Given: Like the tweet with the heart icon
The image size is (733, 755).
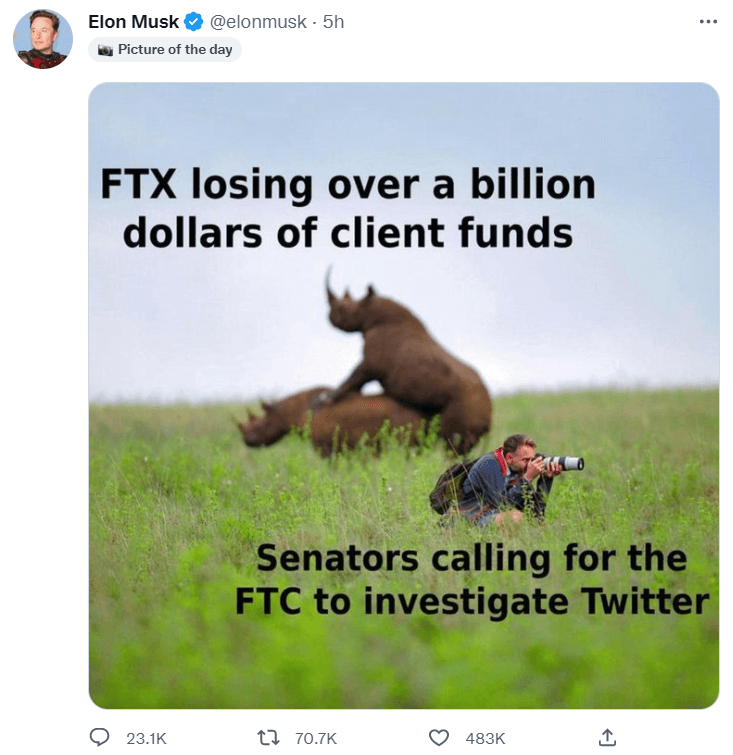Looking at the screenshot, I should [438, 738].
